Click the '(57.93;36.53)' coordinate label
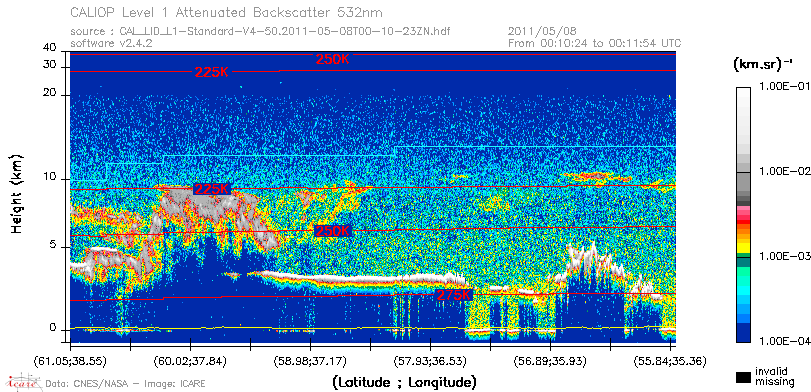Viewport: 811px width, 392px height. tap(430, 360)
